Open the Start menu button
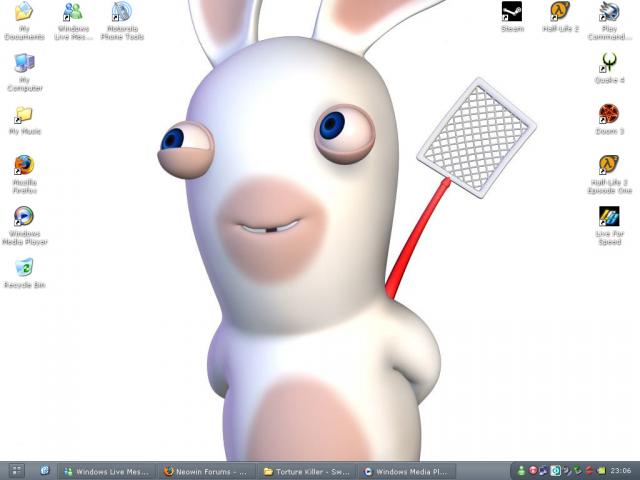The image size is (640, 480). coord(17,471)
